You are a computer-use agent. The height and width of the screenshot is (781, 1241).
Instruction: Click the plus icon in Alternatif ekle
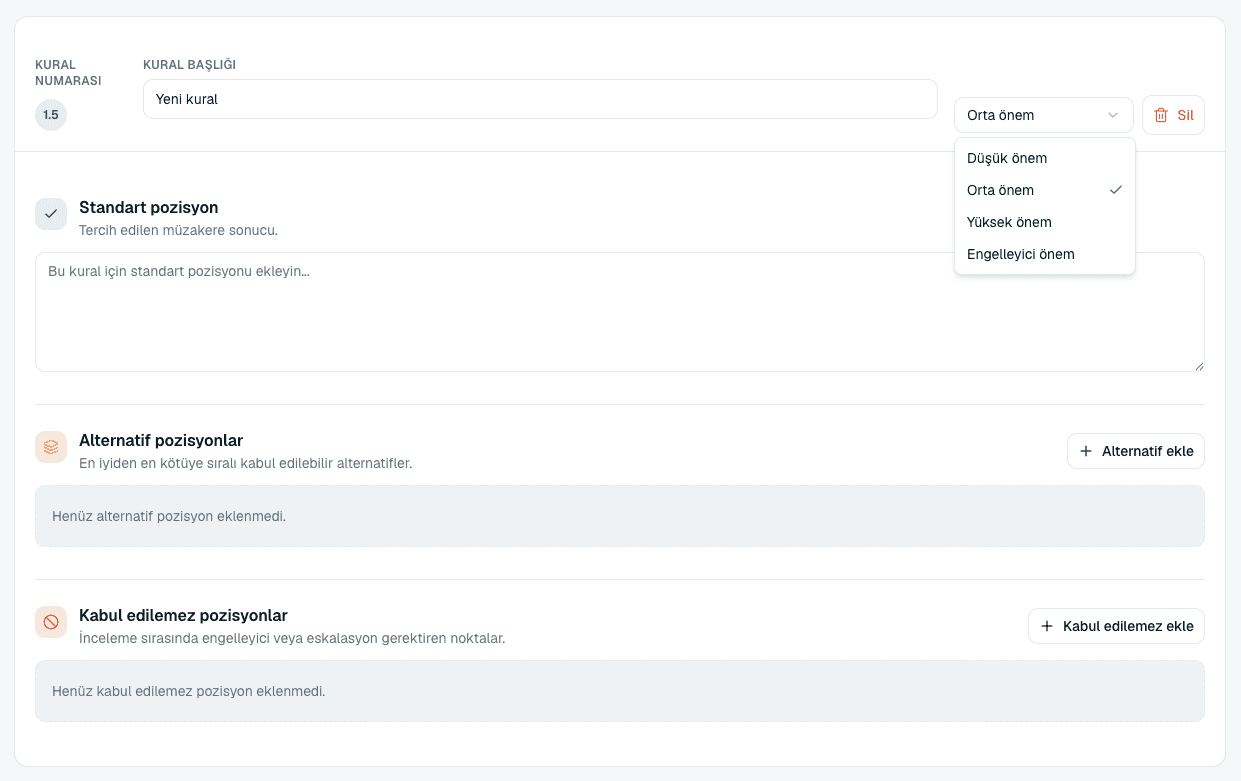pos(1086,451)
